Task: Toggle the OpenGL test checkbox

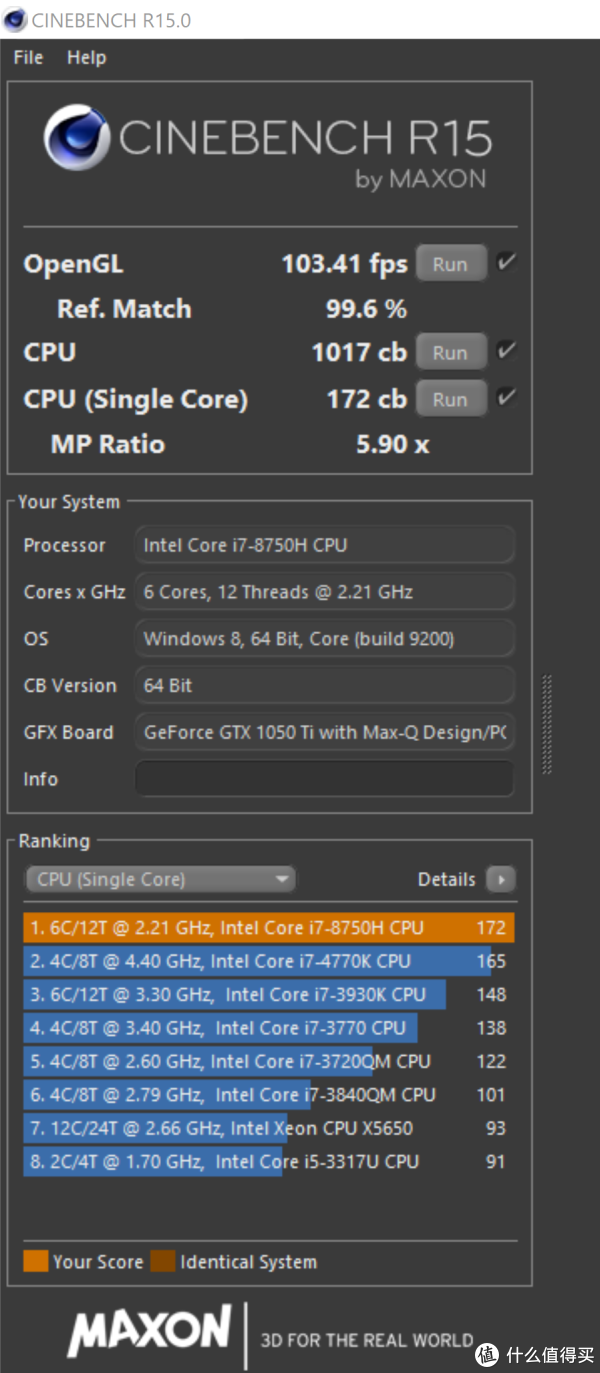Action: click(506, 263)
